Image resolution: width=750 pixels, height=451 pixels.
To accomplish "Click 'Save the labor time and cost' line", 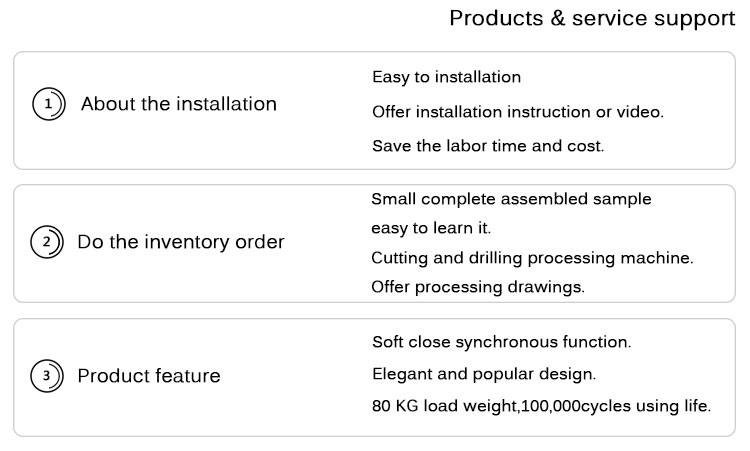I will [x=488, y=146].
